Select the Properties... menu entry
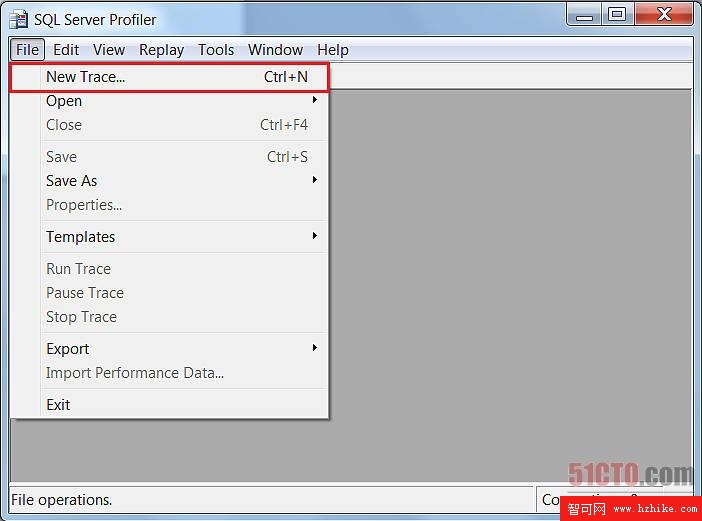Viewport: 702px width, 521px height. [169, 205]
